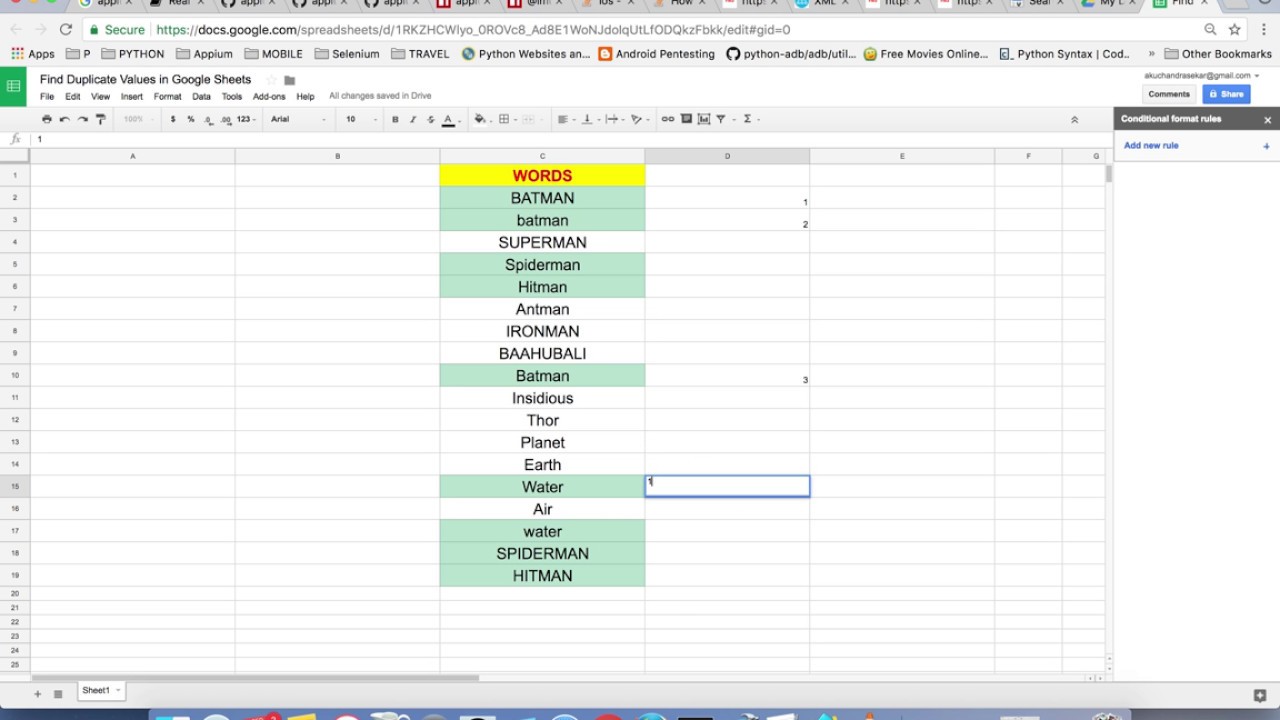Click the Explore button at bottom right

1260,695
